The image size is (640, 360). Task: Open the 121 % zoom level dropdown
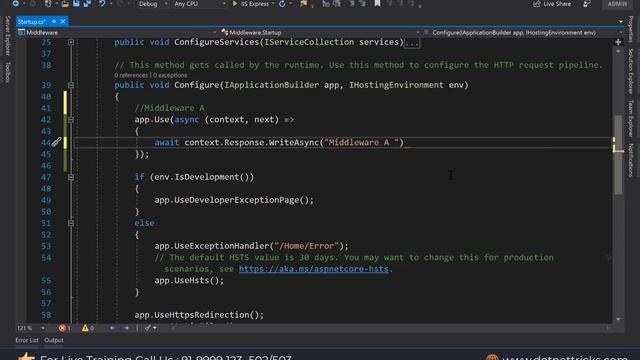pos(42,328)
